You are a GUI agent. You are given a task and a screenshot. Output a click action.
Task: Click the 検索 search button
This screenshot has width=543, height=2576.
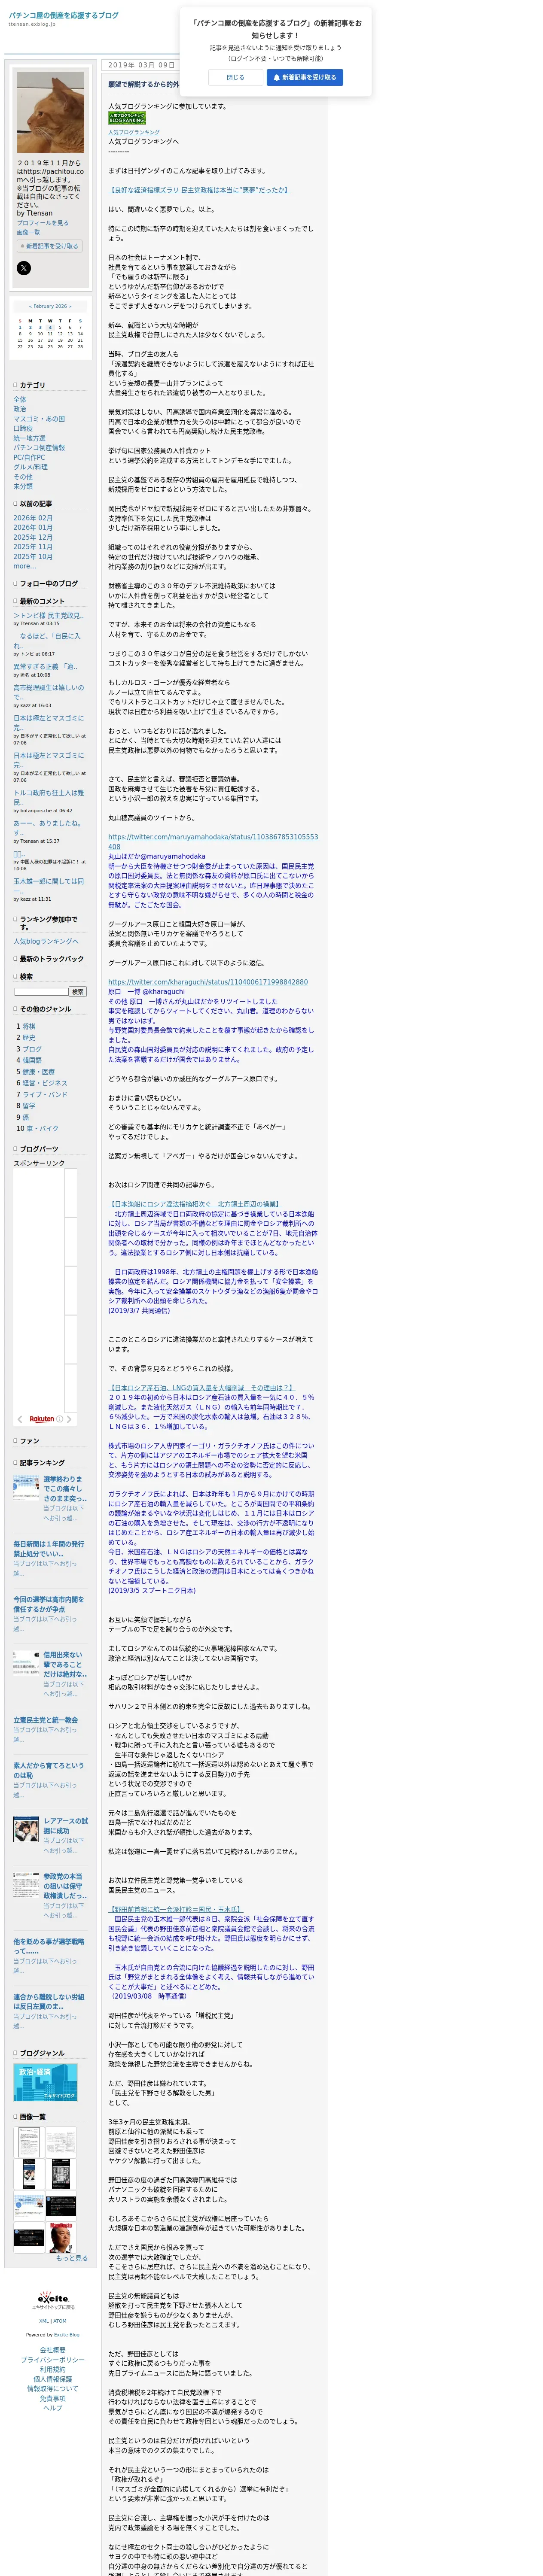coord(78,992)
